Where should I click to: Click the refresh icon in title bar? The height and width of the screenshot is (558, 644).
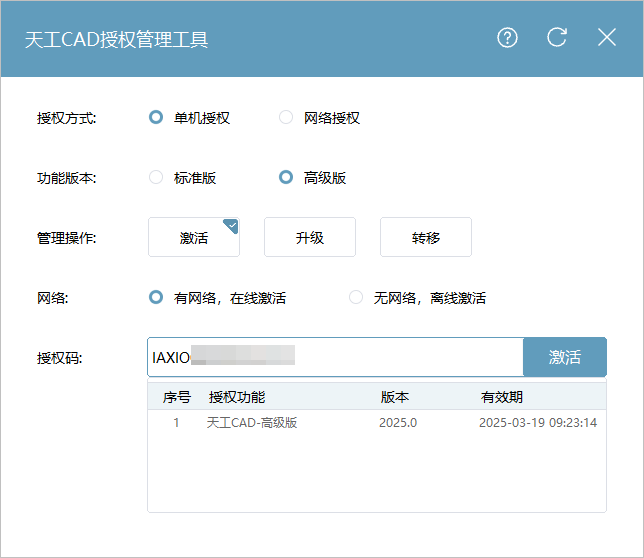point(557,38)
